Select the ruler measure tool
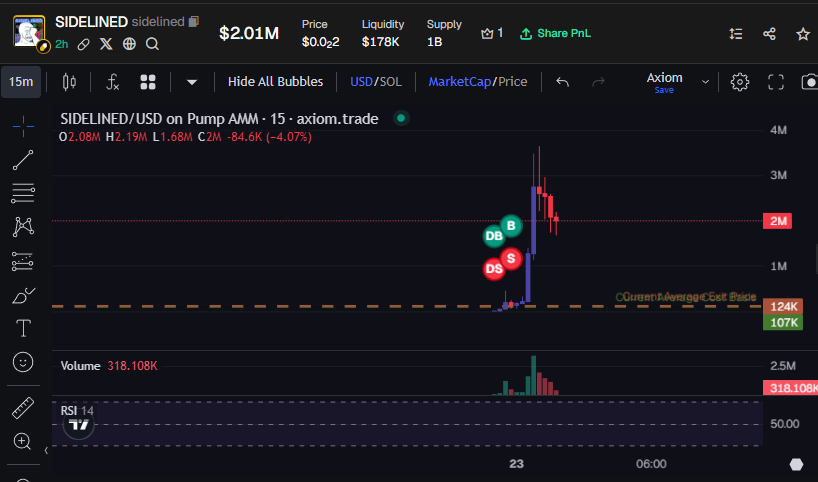 pos(23,408)
